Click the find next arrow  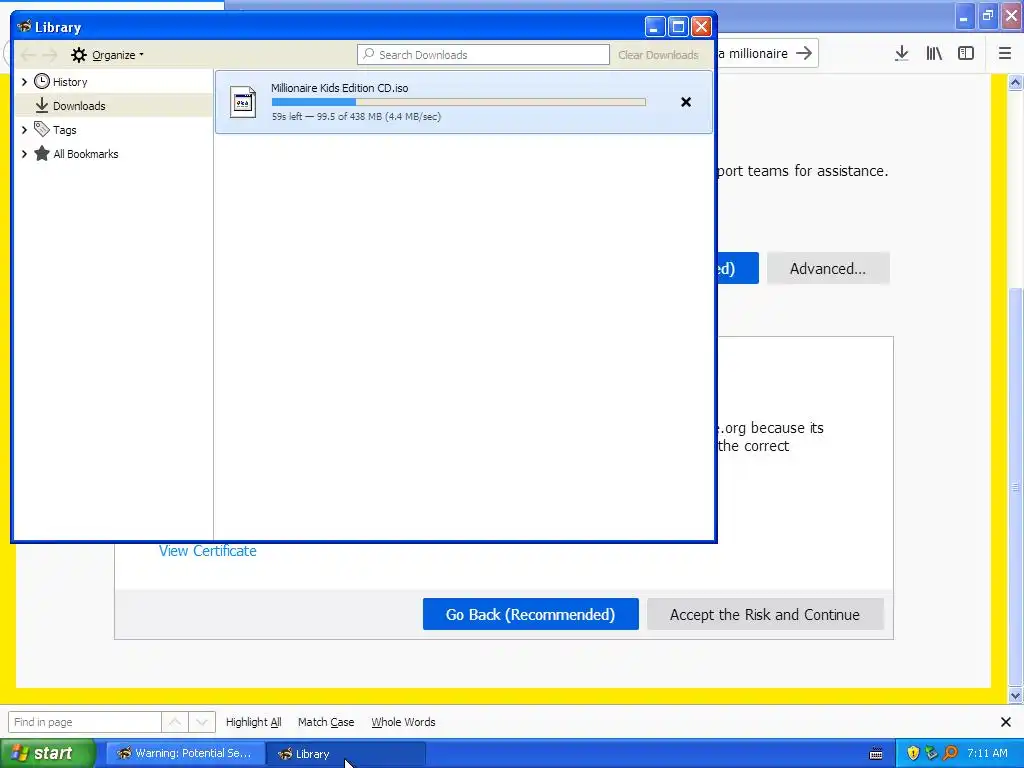[202, 722]
